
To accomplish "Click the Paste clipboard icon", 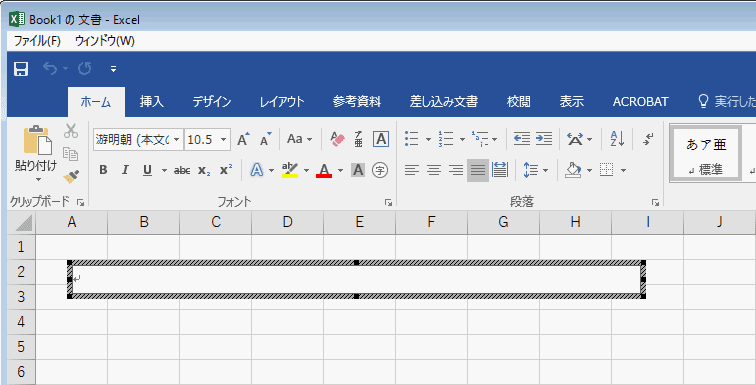I will click(38, 140).
